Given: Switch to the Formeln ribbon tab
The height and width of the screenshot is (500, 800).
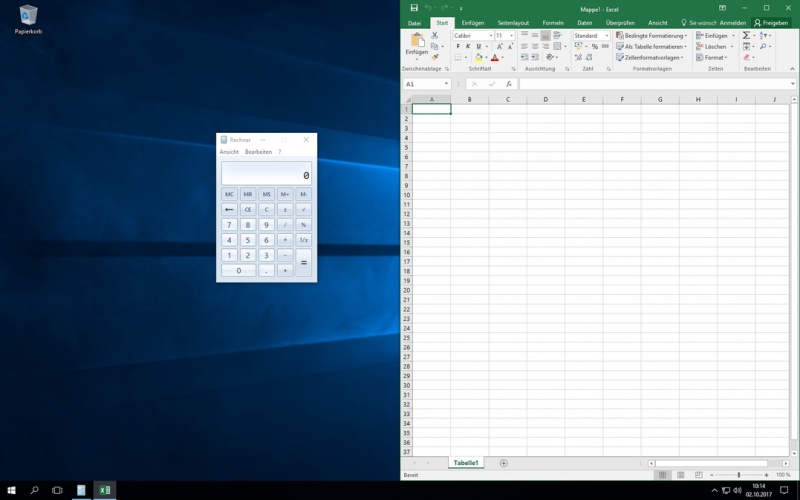Looking at the screenshot, I should pyautogui.click(x=553, y=23).
